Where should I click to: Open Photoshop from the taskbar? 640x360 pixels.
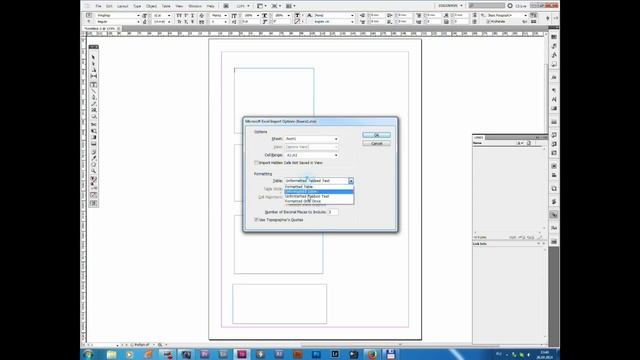(316, 354)
